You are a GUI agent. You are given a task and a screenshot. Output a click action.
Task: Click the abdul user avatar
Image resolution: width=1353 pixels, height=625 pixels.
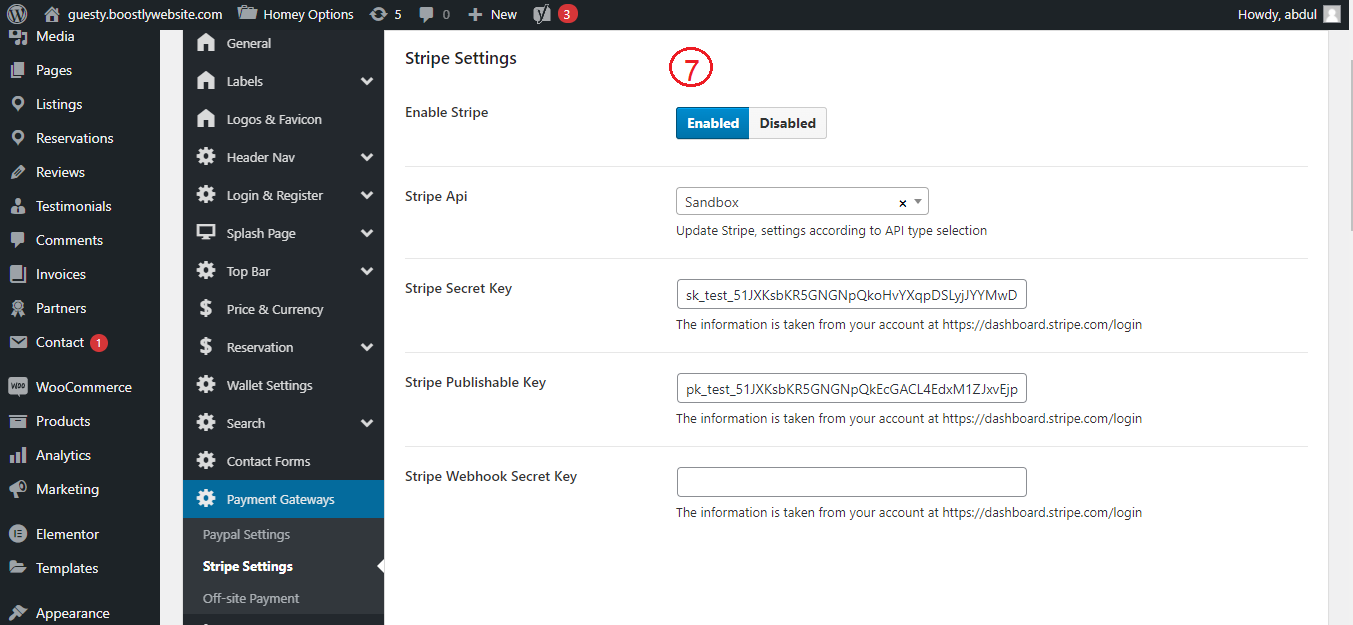coord(1331,14)
